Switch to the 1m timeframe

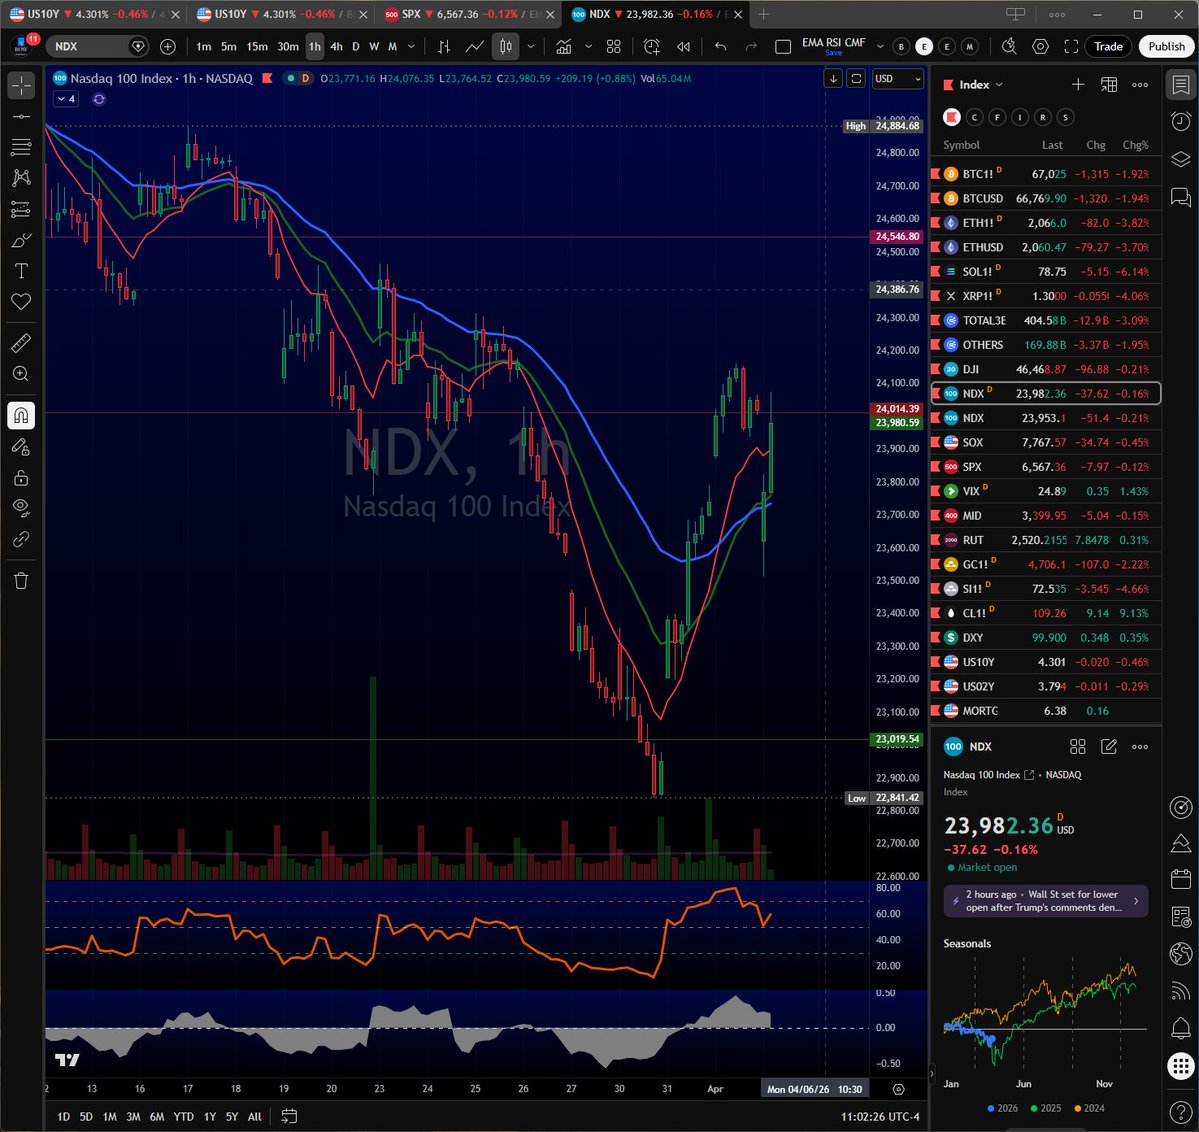203,47
